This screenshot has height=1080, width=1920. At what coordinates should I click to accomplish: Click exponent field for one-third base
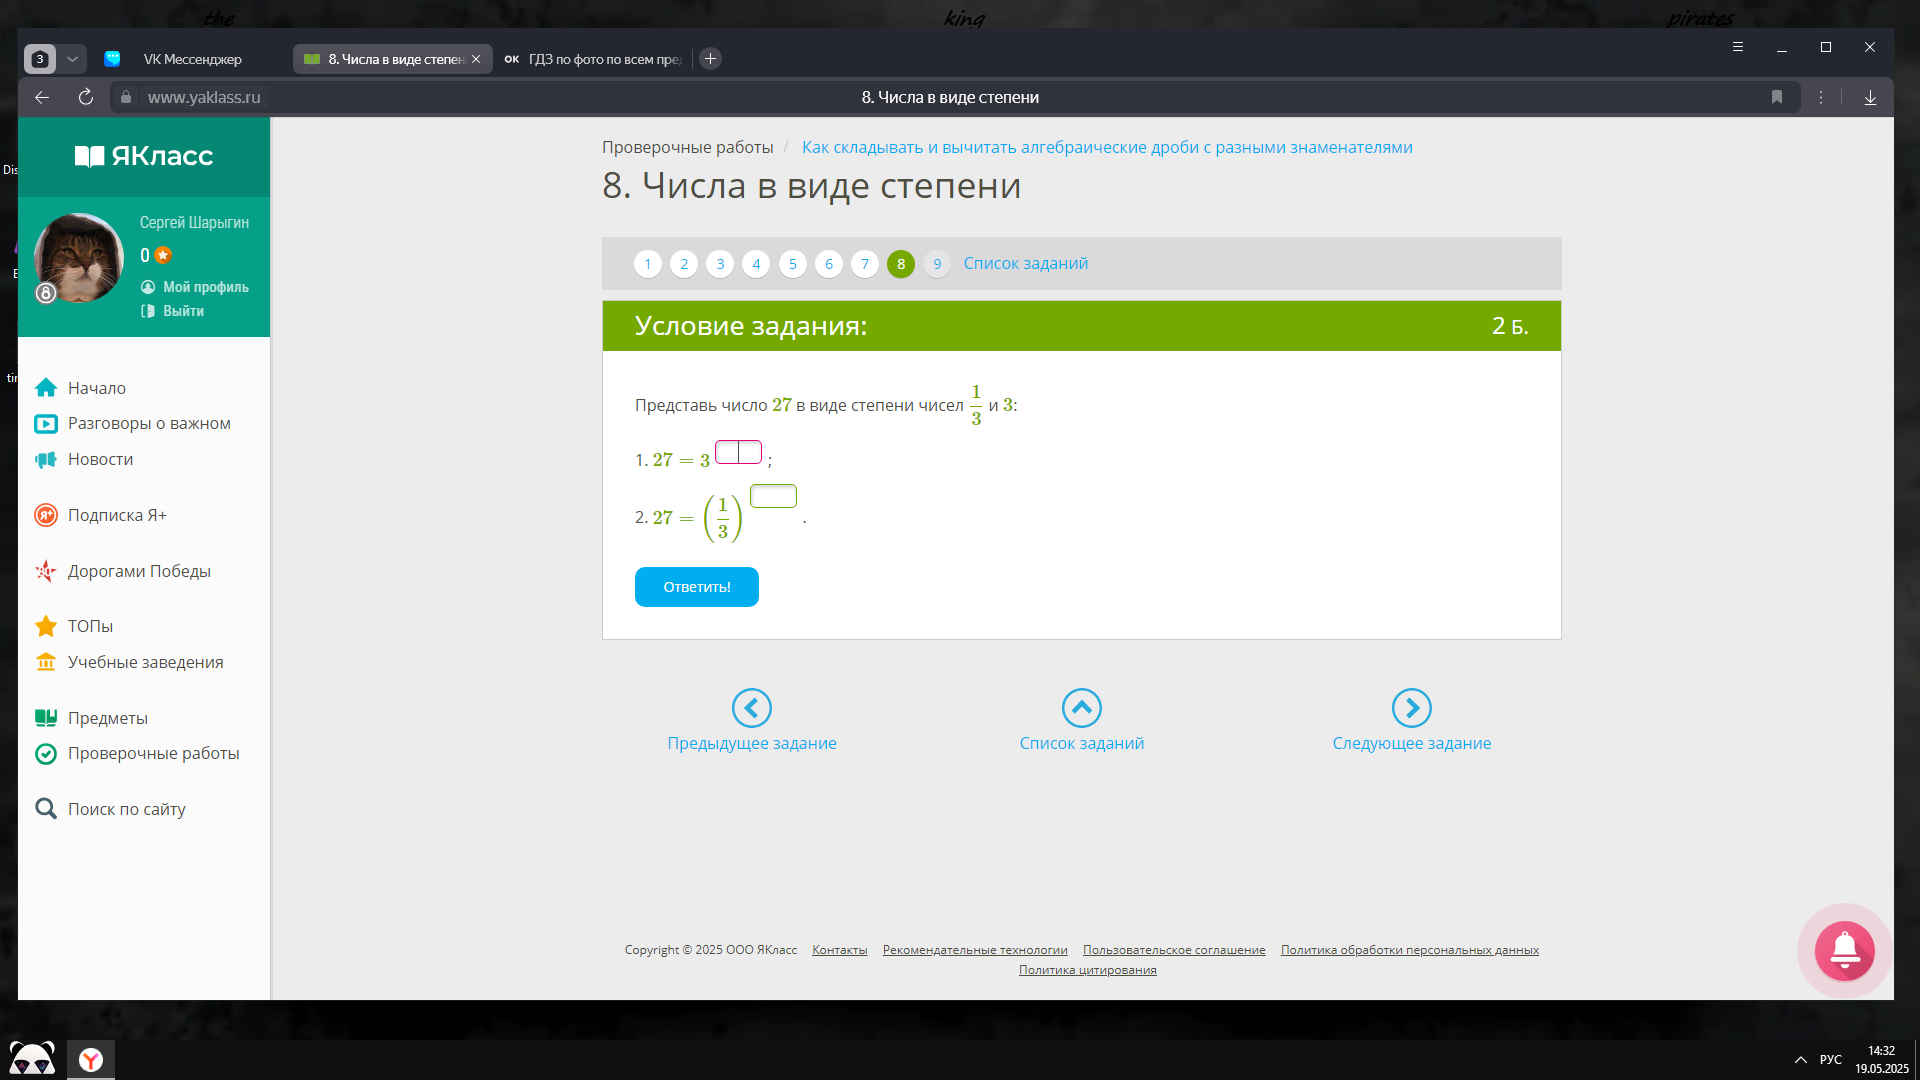click(773, 496)
